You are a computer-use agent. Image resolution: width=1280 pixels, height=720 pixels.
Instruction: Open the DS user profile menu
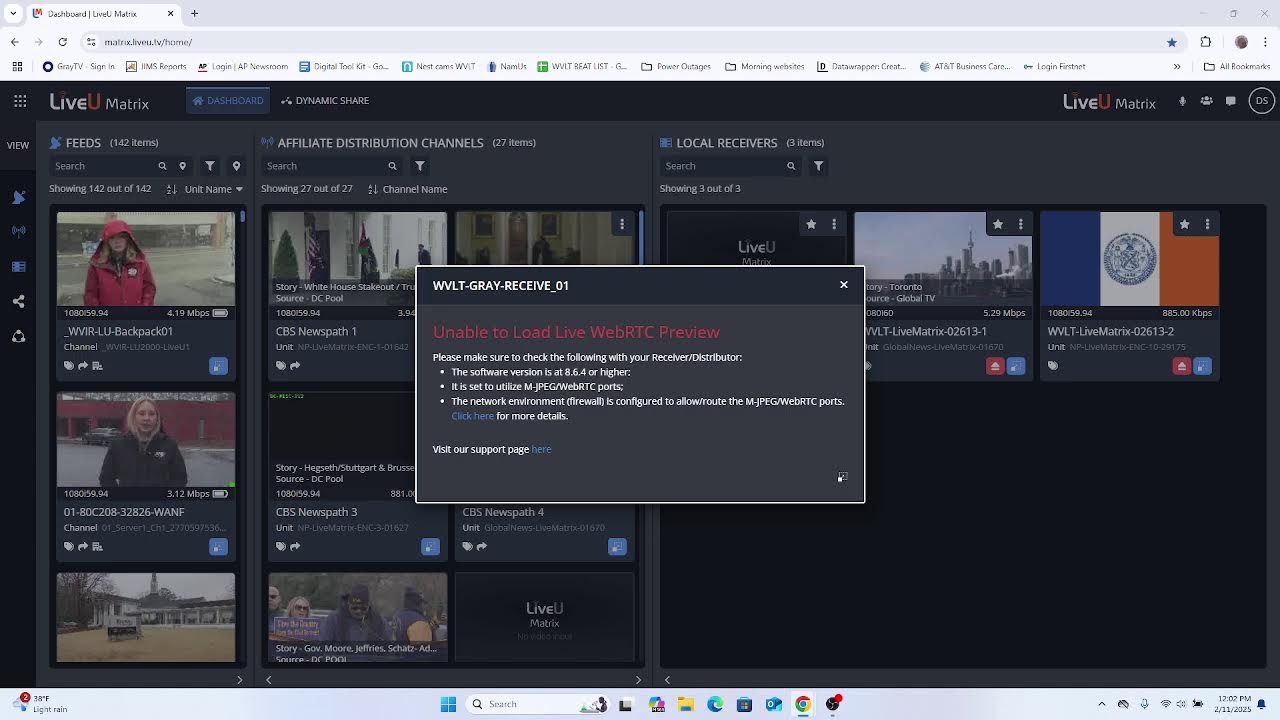(1262, 101)
